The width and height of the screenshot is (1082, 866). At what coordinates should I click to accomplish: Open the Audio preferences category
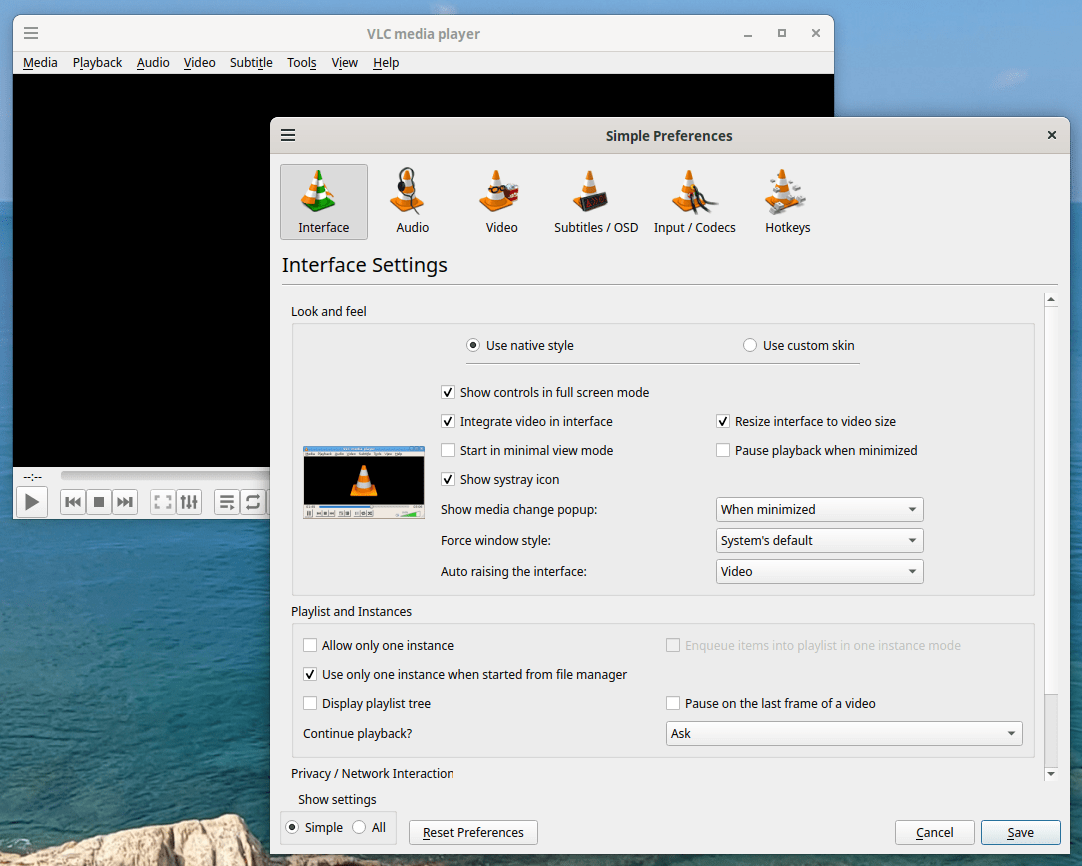(413, 201)
